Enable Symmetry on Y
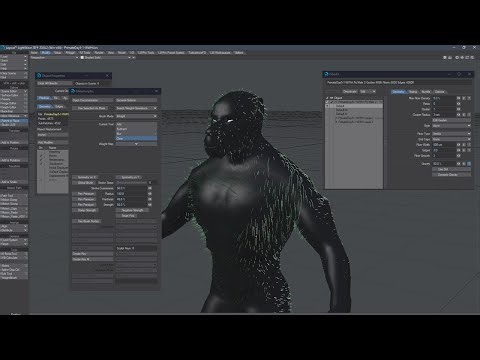Viewport: 480px width, 360px height. pos(128,177)
